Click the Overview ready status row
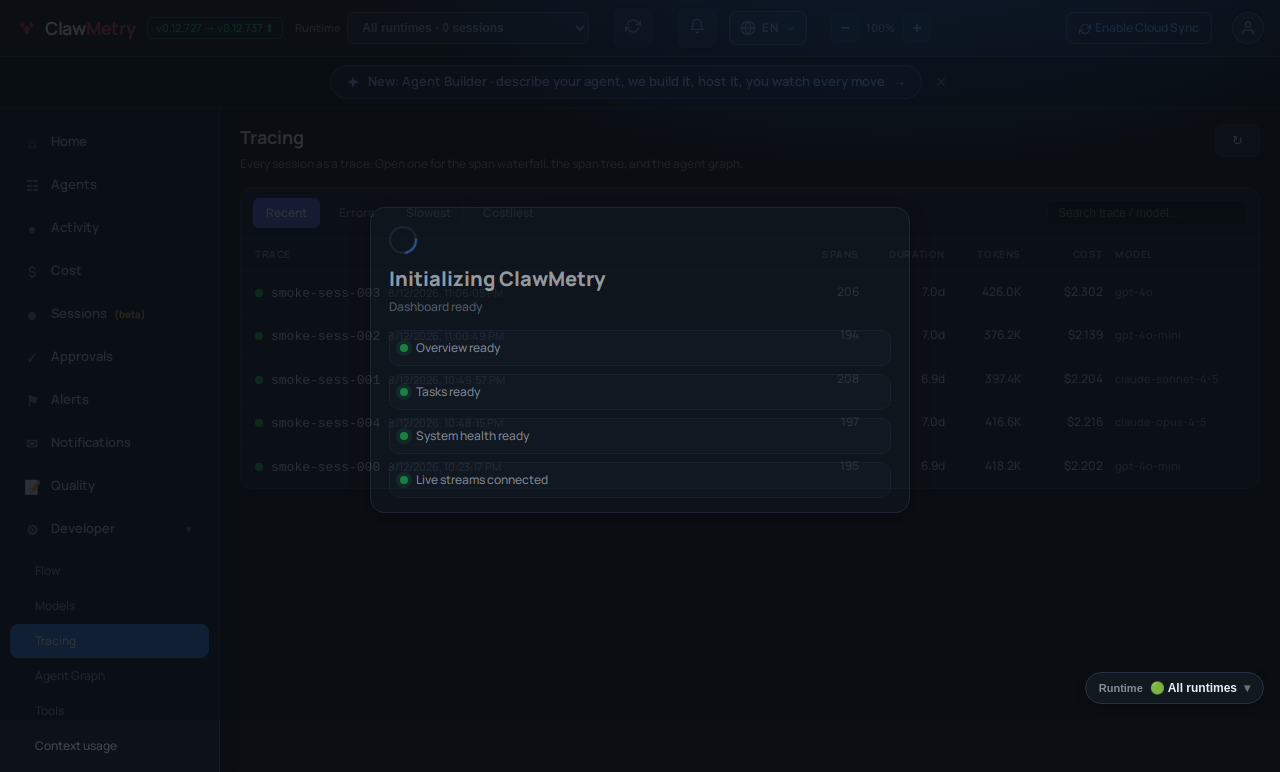Viewport: 1280px width, 772px height. tap(640, 348)
